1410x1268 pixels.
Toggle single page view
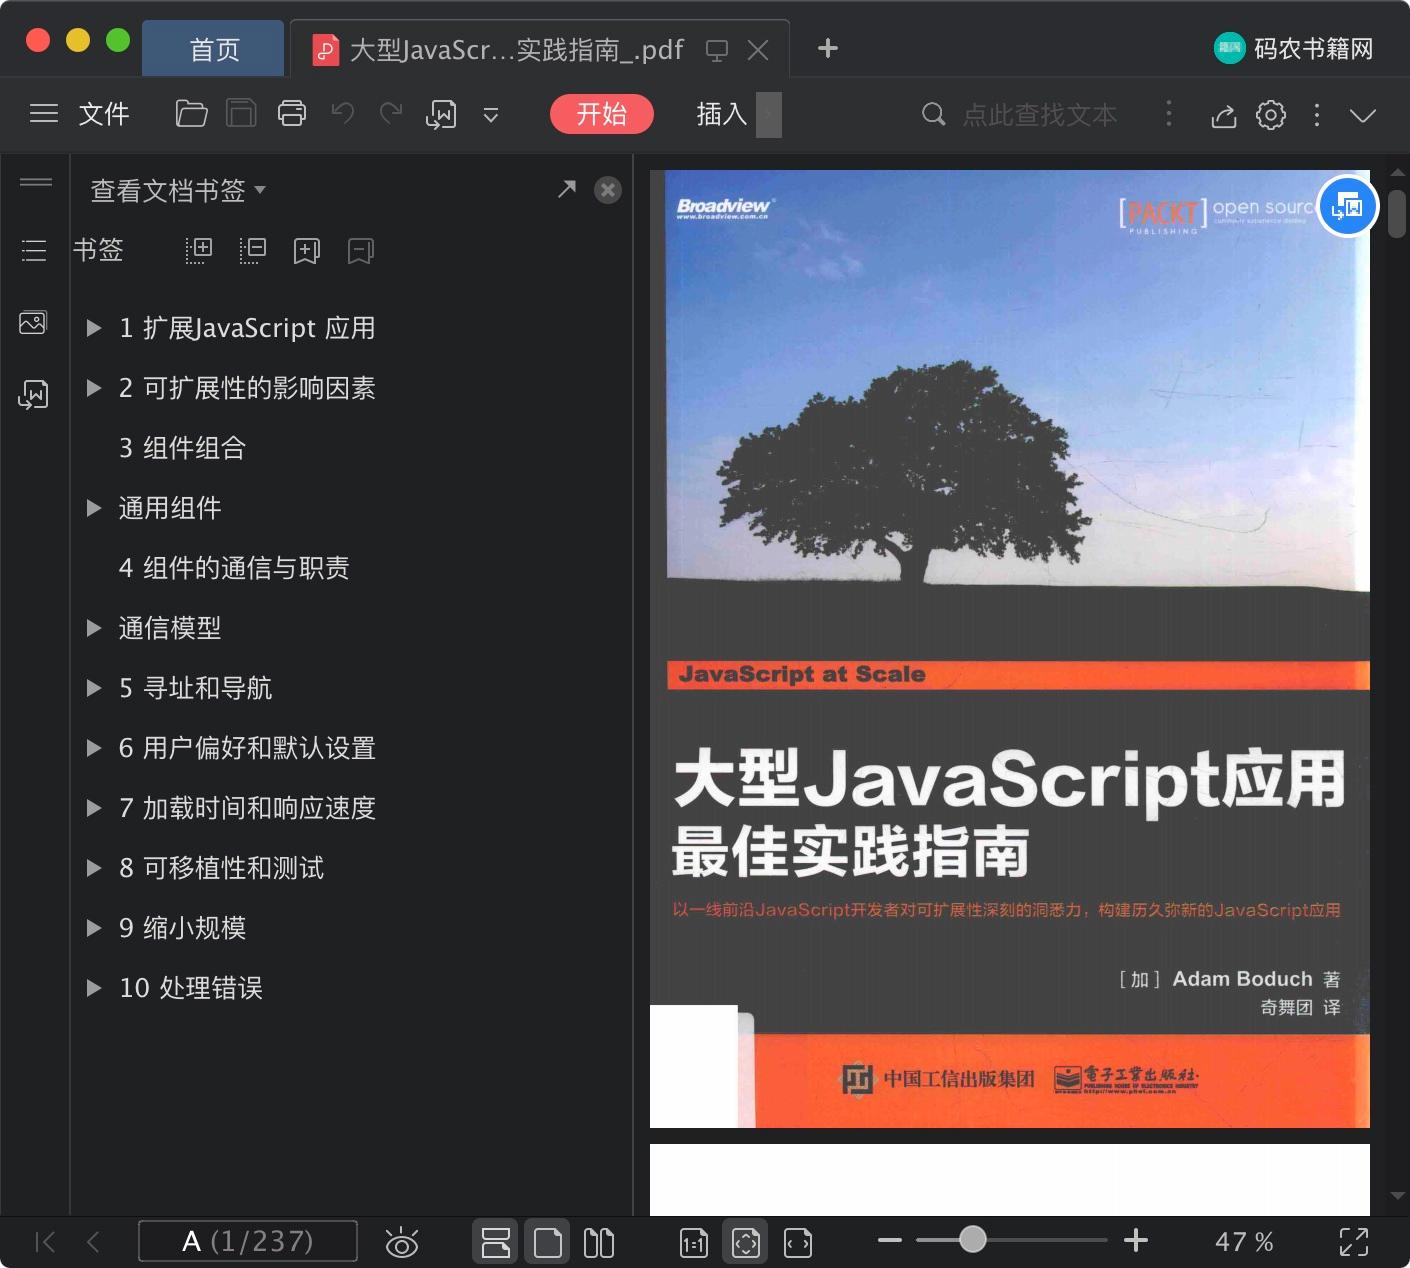548,1243
